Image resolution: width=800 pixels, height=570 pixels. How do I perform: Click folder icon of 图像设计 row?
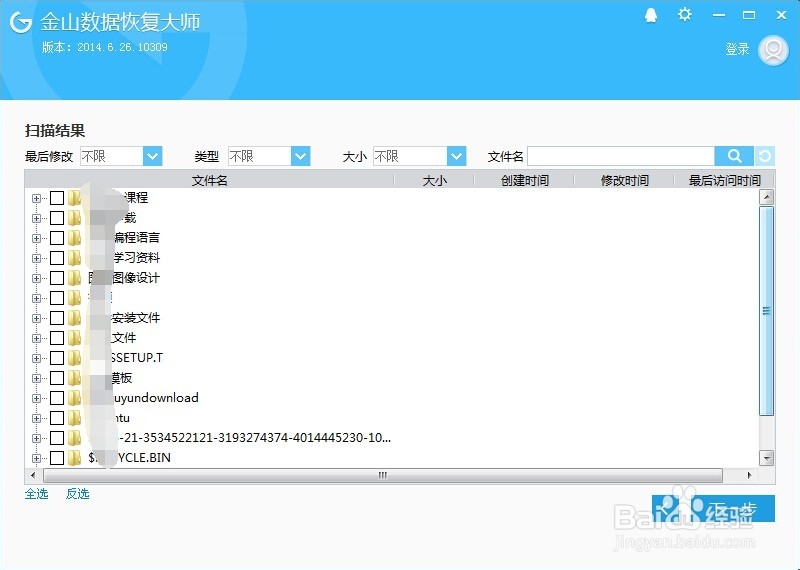pyautogui.click(x=74, y=278)
